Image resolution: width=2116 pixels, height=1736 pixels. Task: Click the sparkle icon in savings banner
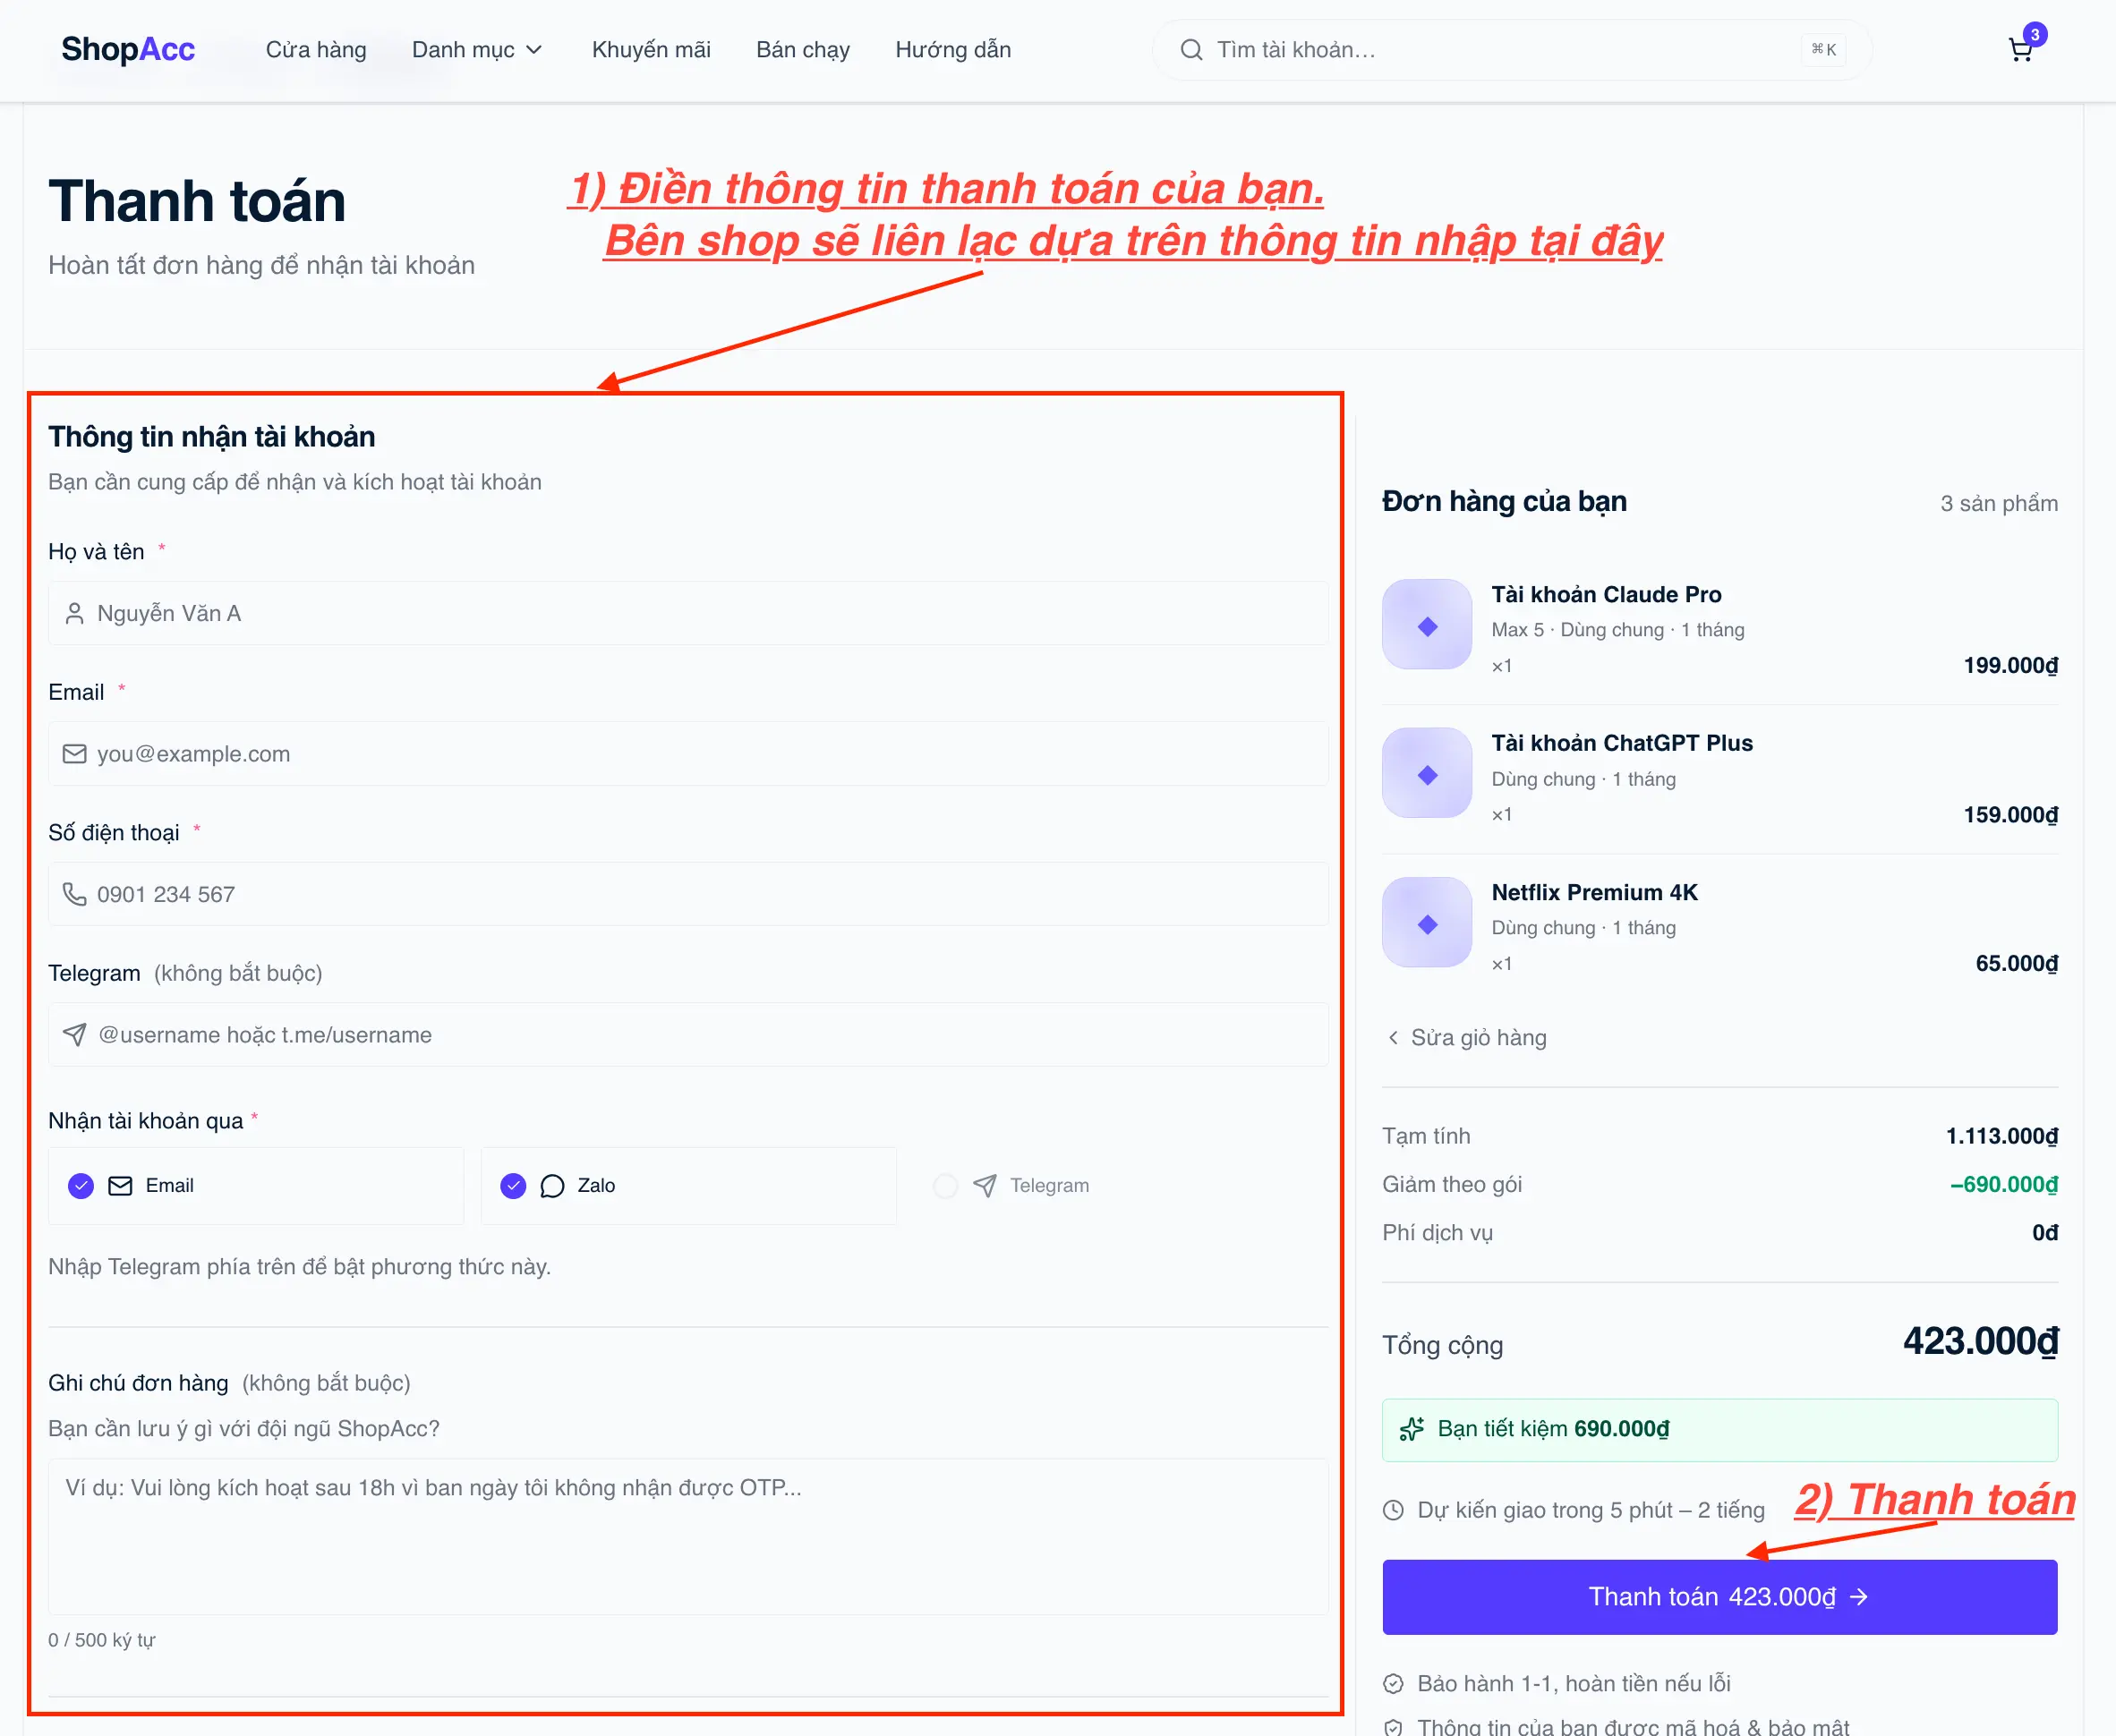click(1412, 1430)
